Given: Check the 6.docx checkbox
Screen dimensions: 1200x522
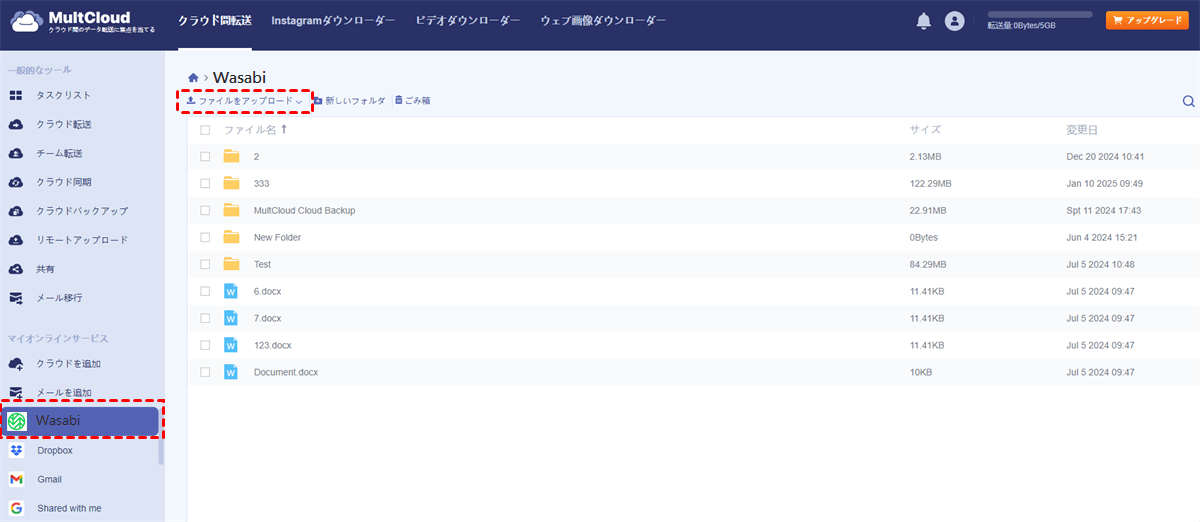Looking at the screenshot, I should click(x=205, y=291).
